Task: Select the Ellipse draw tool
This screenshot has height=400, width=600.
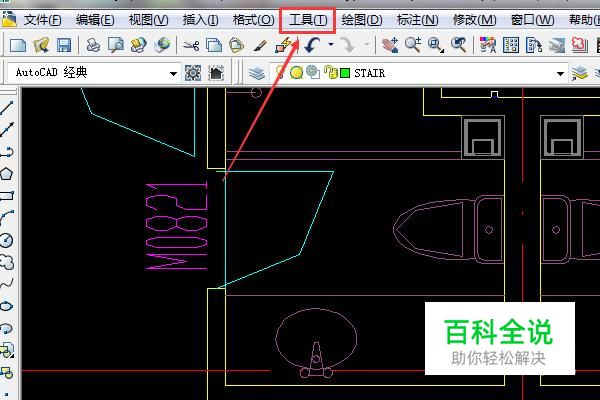Action: pyautogui.click(x=7, y=306)
